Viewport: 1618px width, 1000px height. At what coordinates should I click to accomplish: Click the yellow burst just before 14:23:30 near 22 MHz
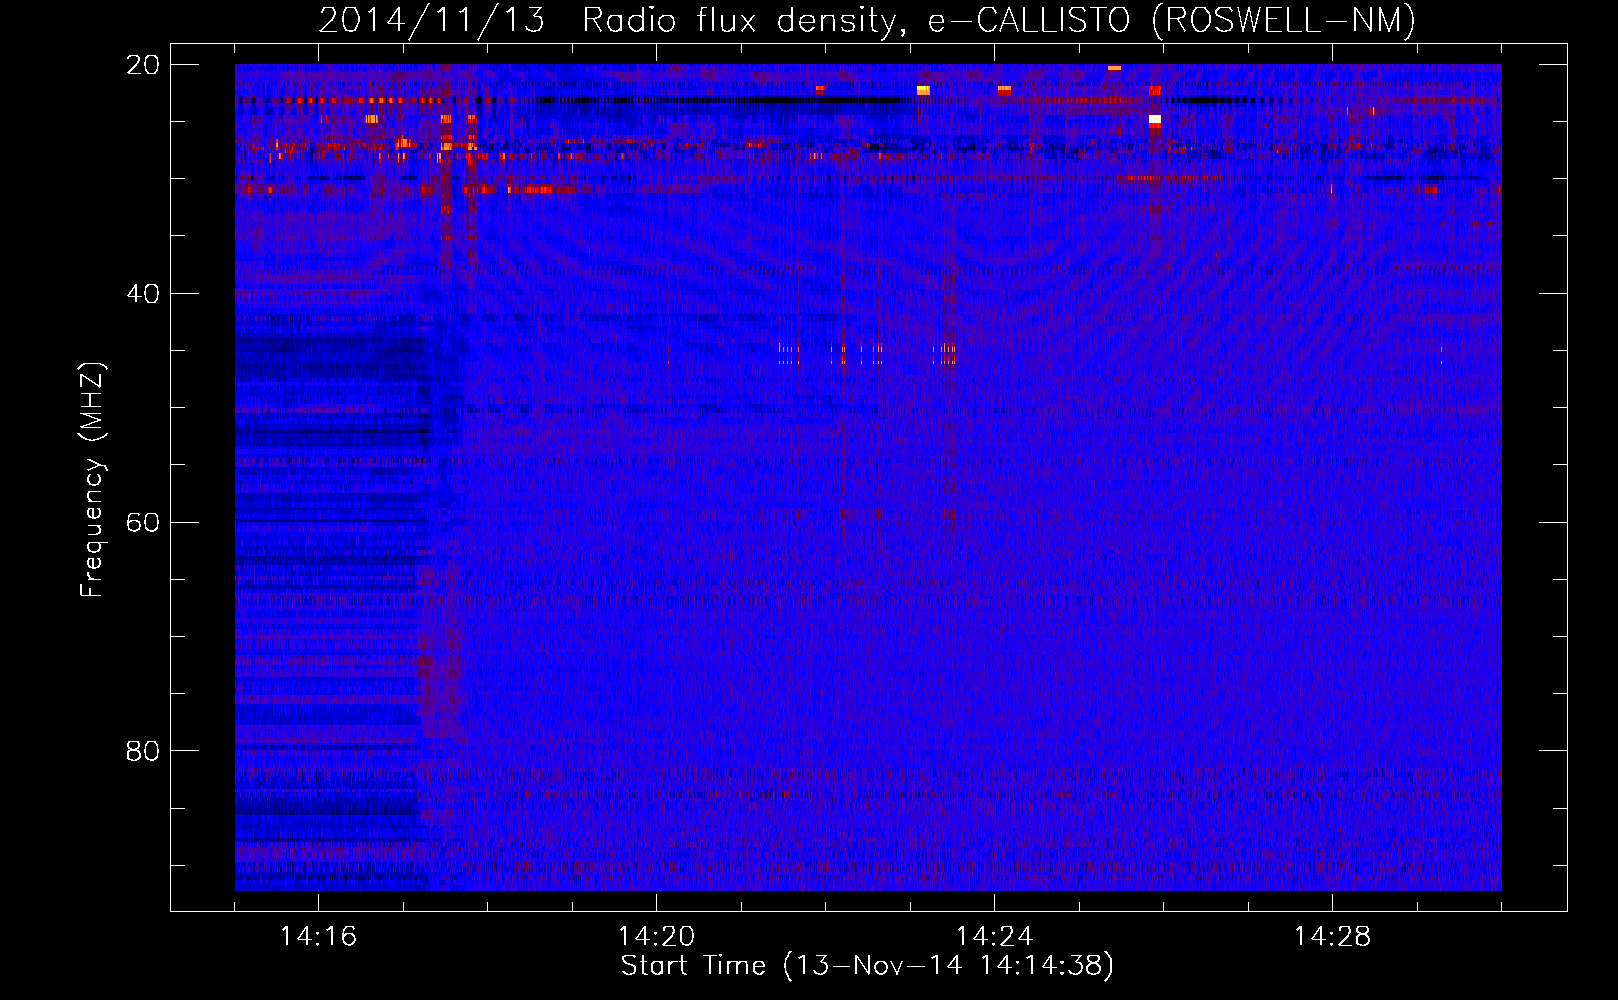[923, 90]
